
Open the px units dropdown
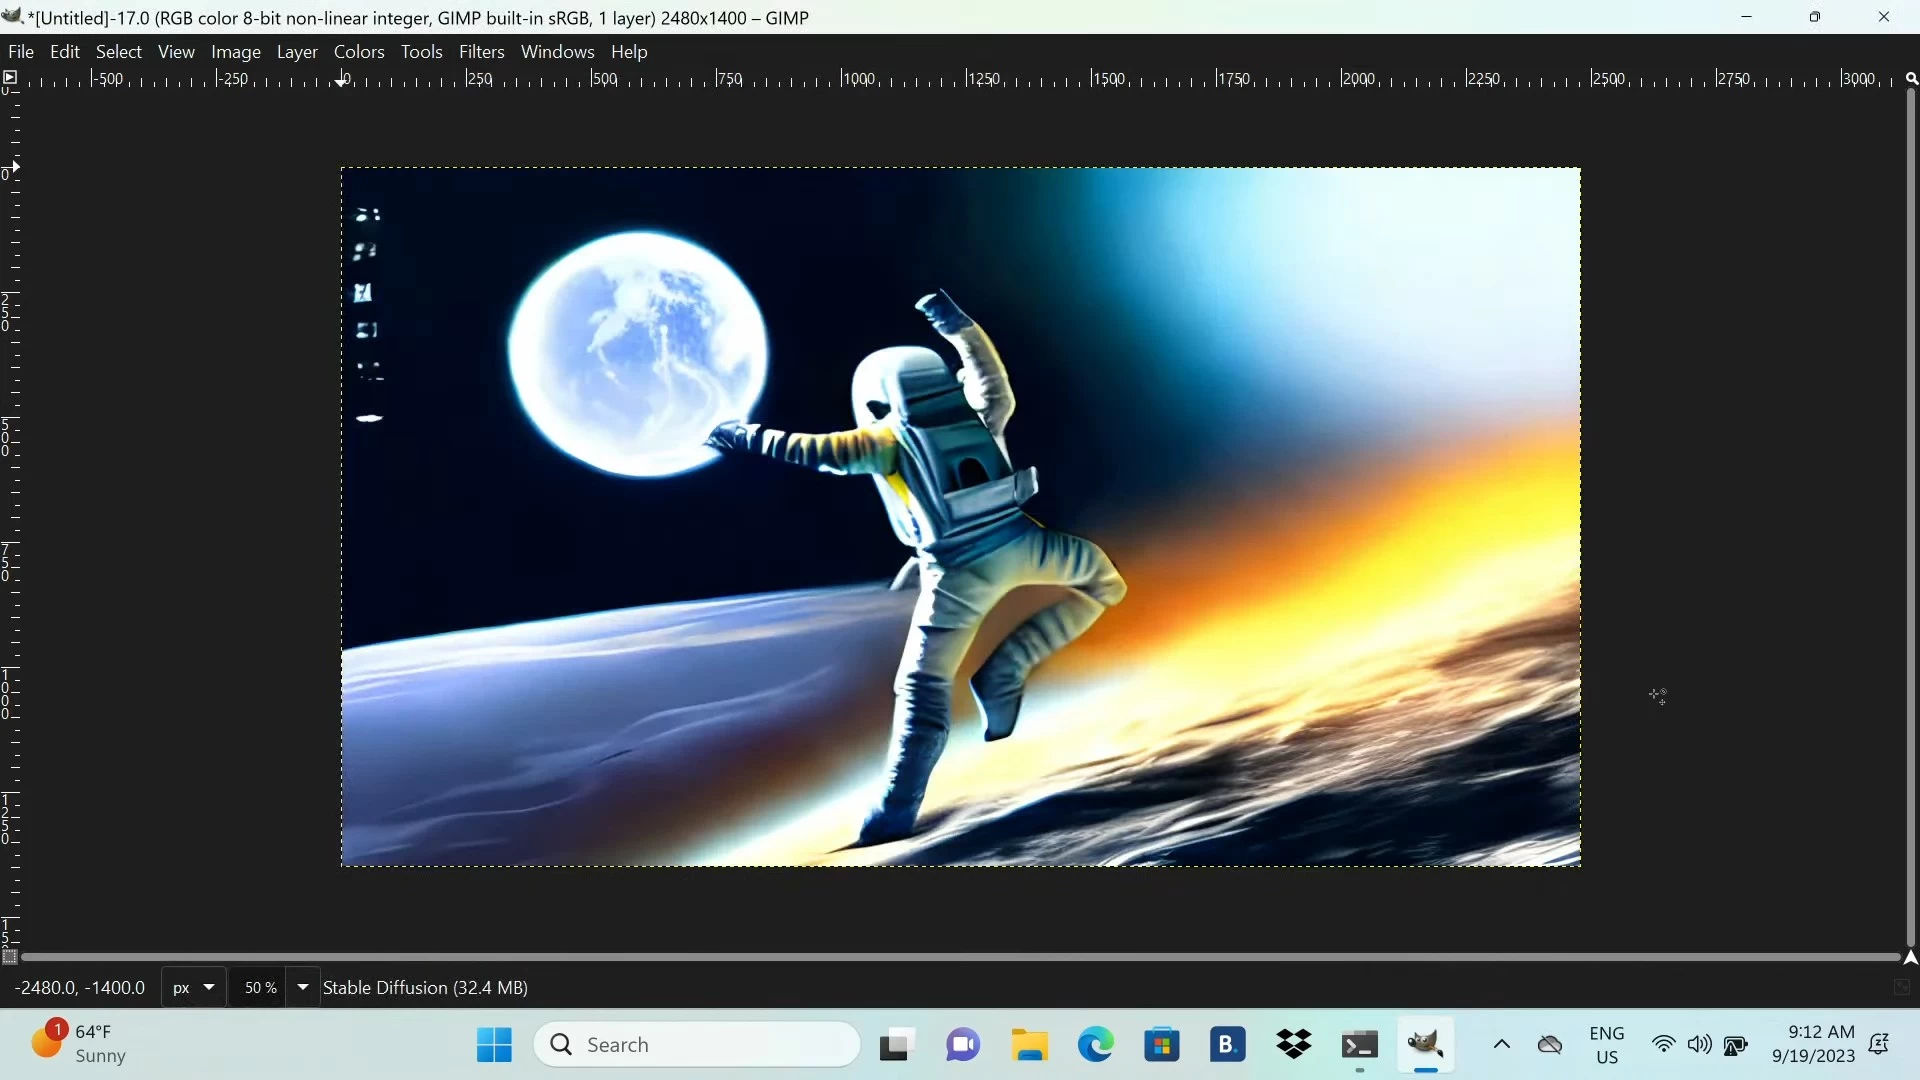194,988
